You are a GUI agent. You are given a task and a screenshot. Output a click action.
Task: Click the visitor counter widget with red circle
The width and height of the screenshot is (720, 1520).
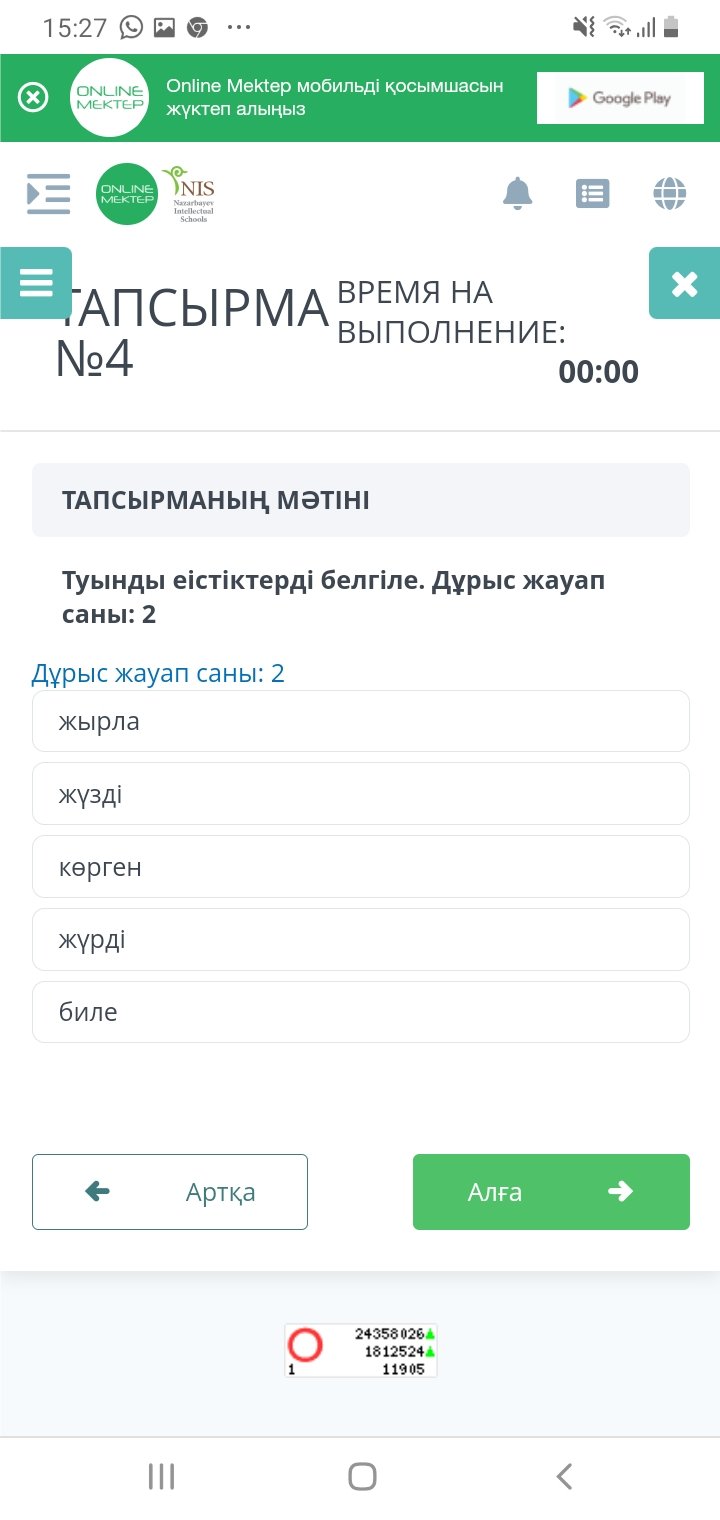point(361,1350)
